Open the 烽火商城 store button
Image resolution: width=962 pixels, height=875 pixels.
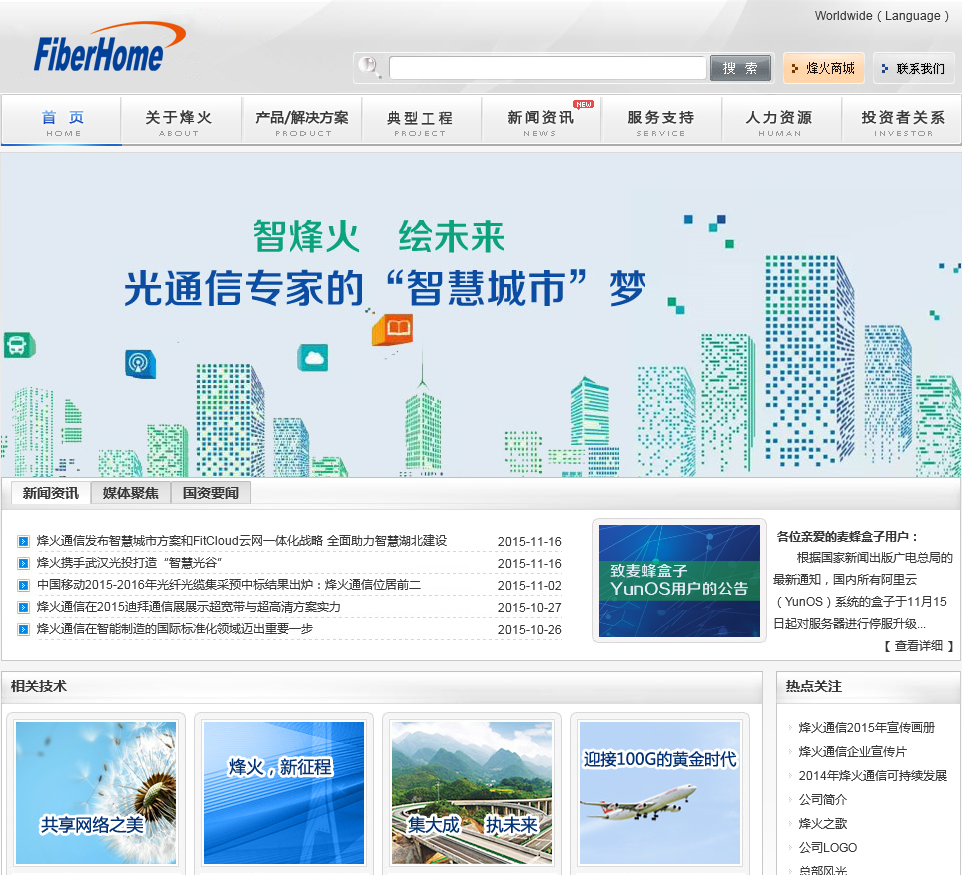click(x=823, y=68)
